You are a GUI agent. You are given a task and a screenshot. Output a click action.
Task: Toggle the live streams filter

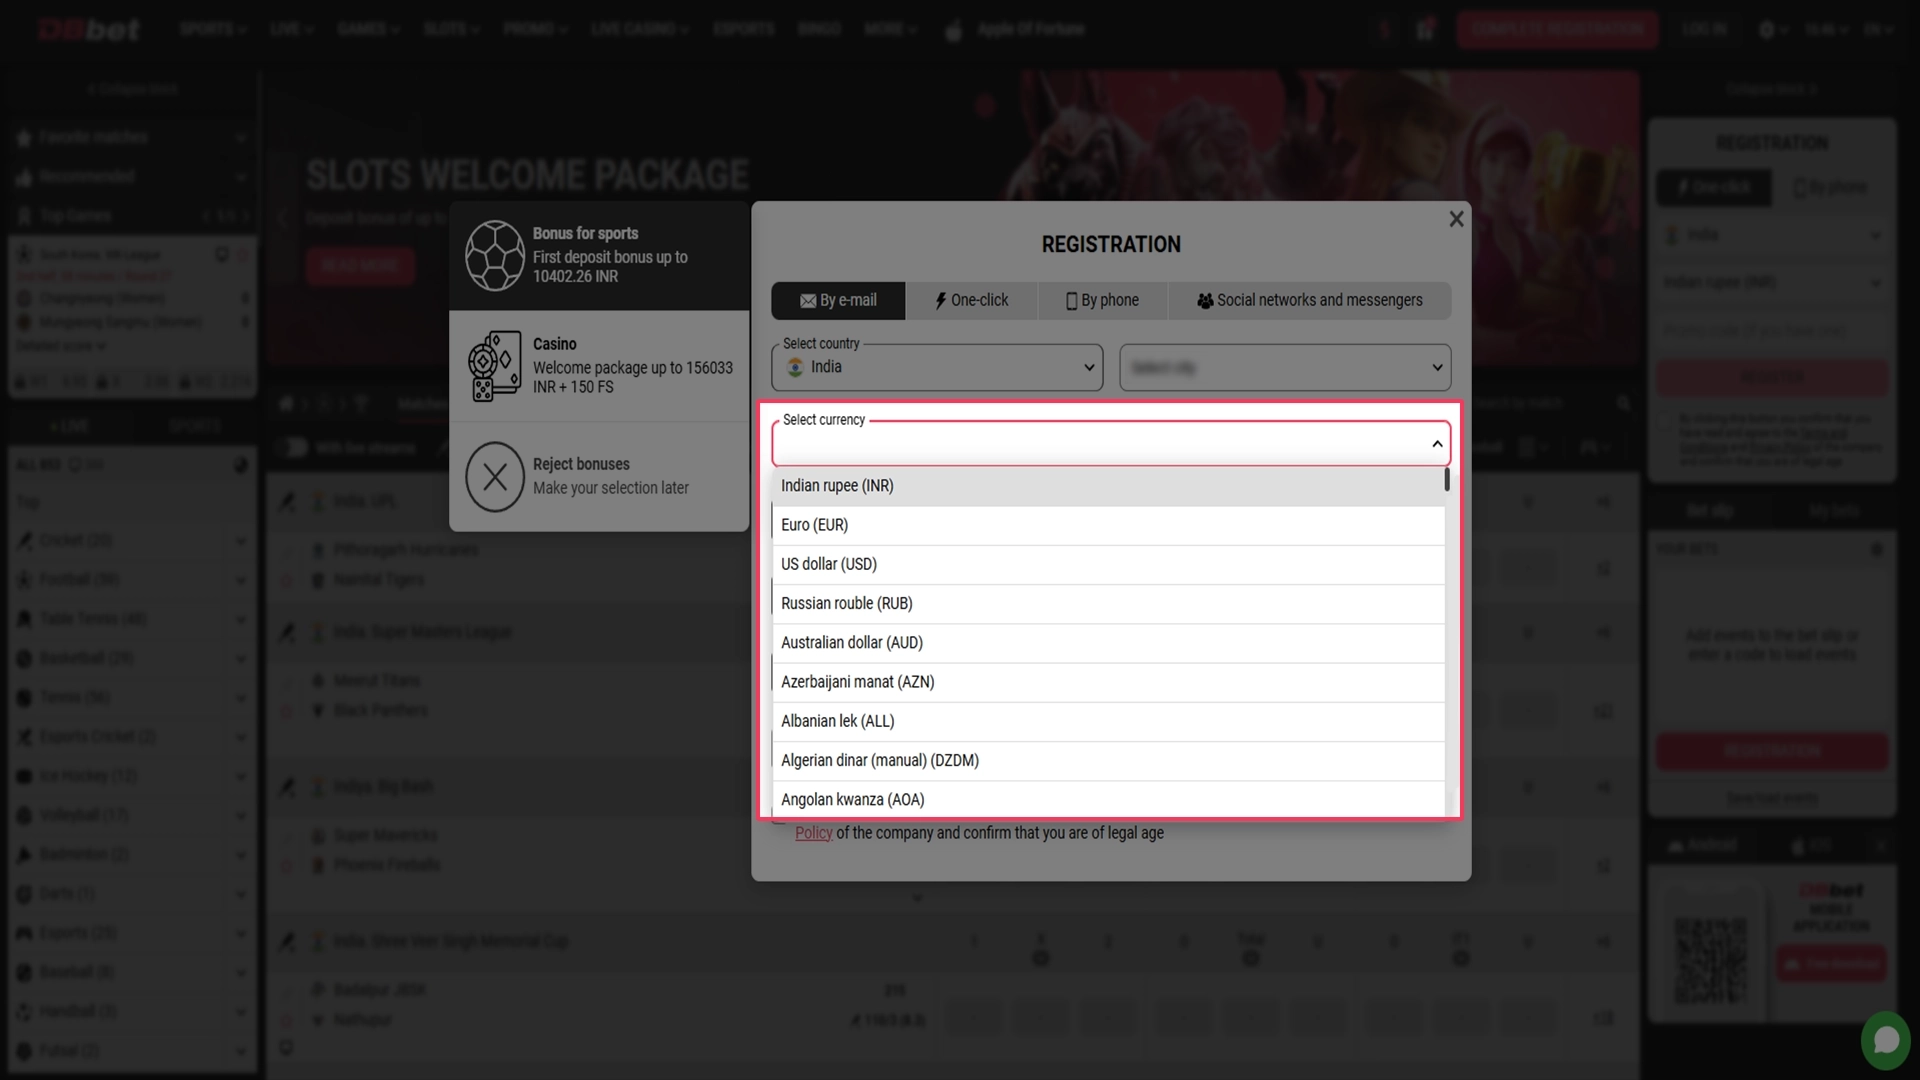[x=295, y=447]
